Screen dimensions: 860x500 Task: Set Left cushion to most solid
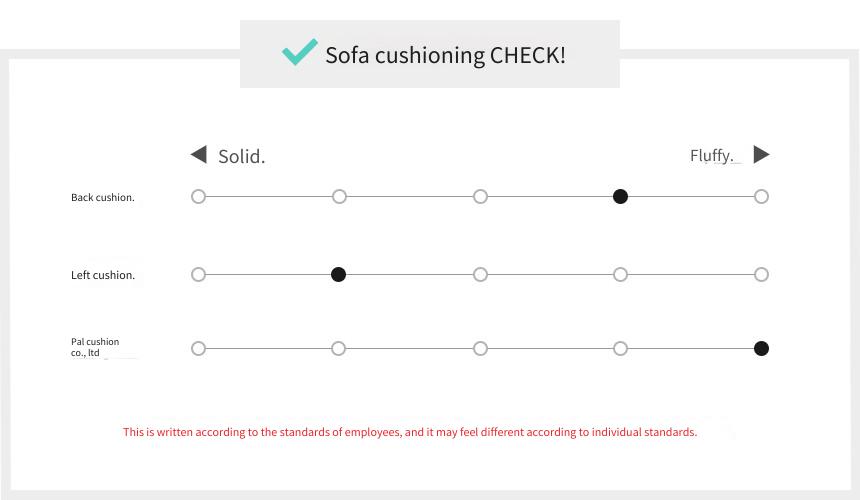[x=199, y=274]
